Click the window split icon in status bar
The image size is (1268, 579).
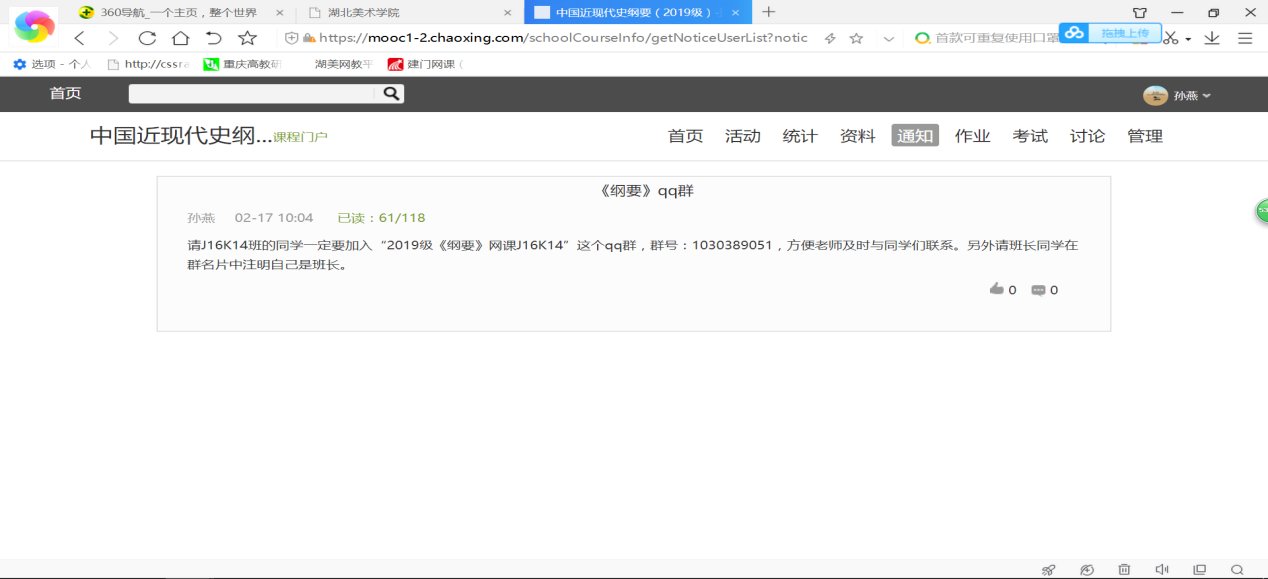1199,569
